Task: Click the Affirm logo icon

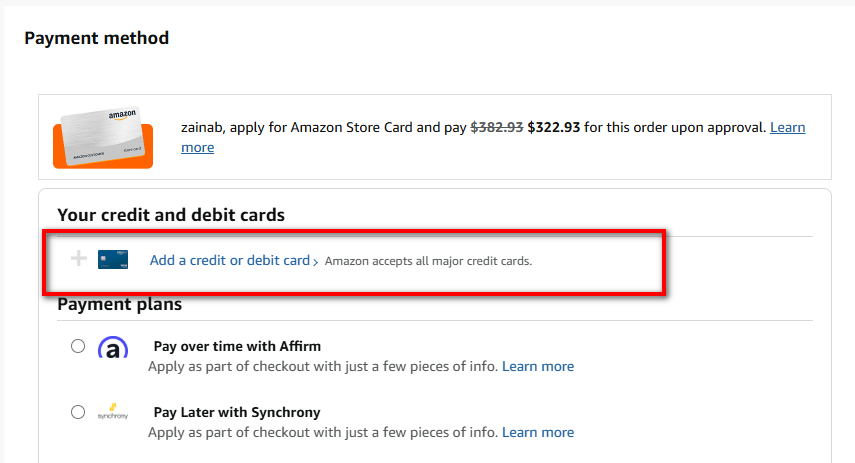Action: (113, 348)
